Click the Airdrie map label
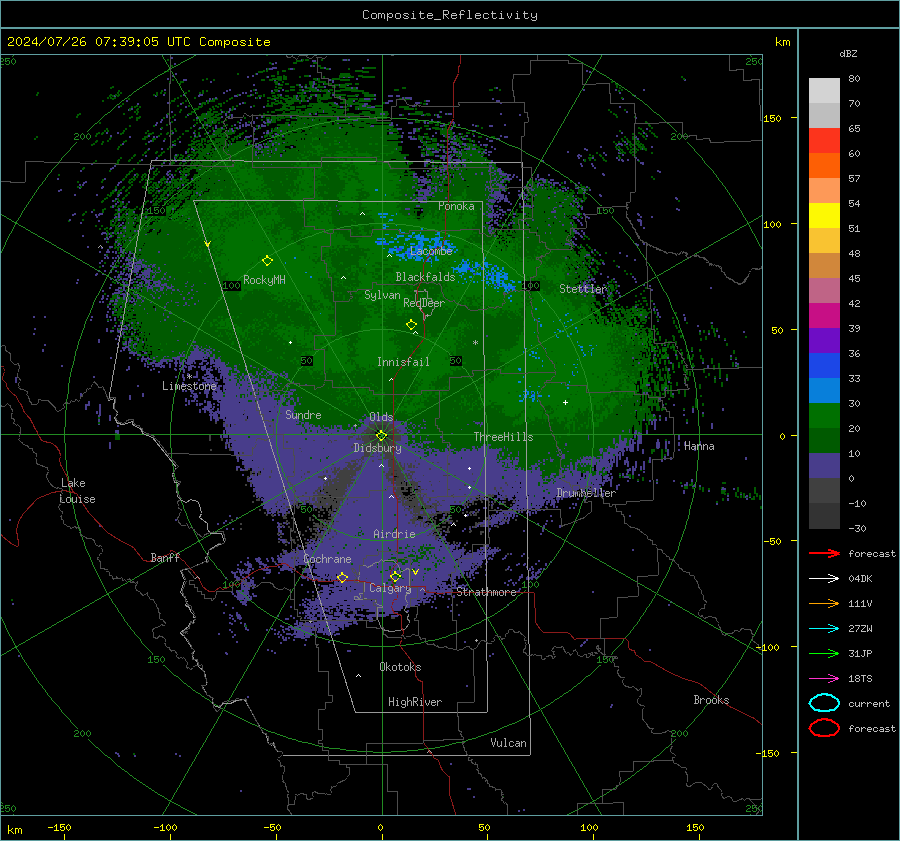Viewport: 900px width, 841px height. point(394,534)
